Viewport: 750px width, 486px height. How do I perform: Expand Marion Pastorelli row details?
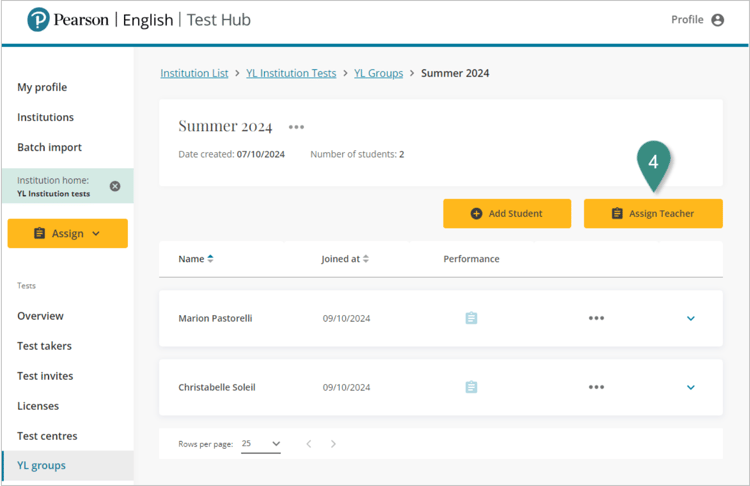690,318
